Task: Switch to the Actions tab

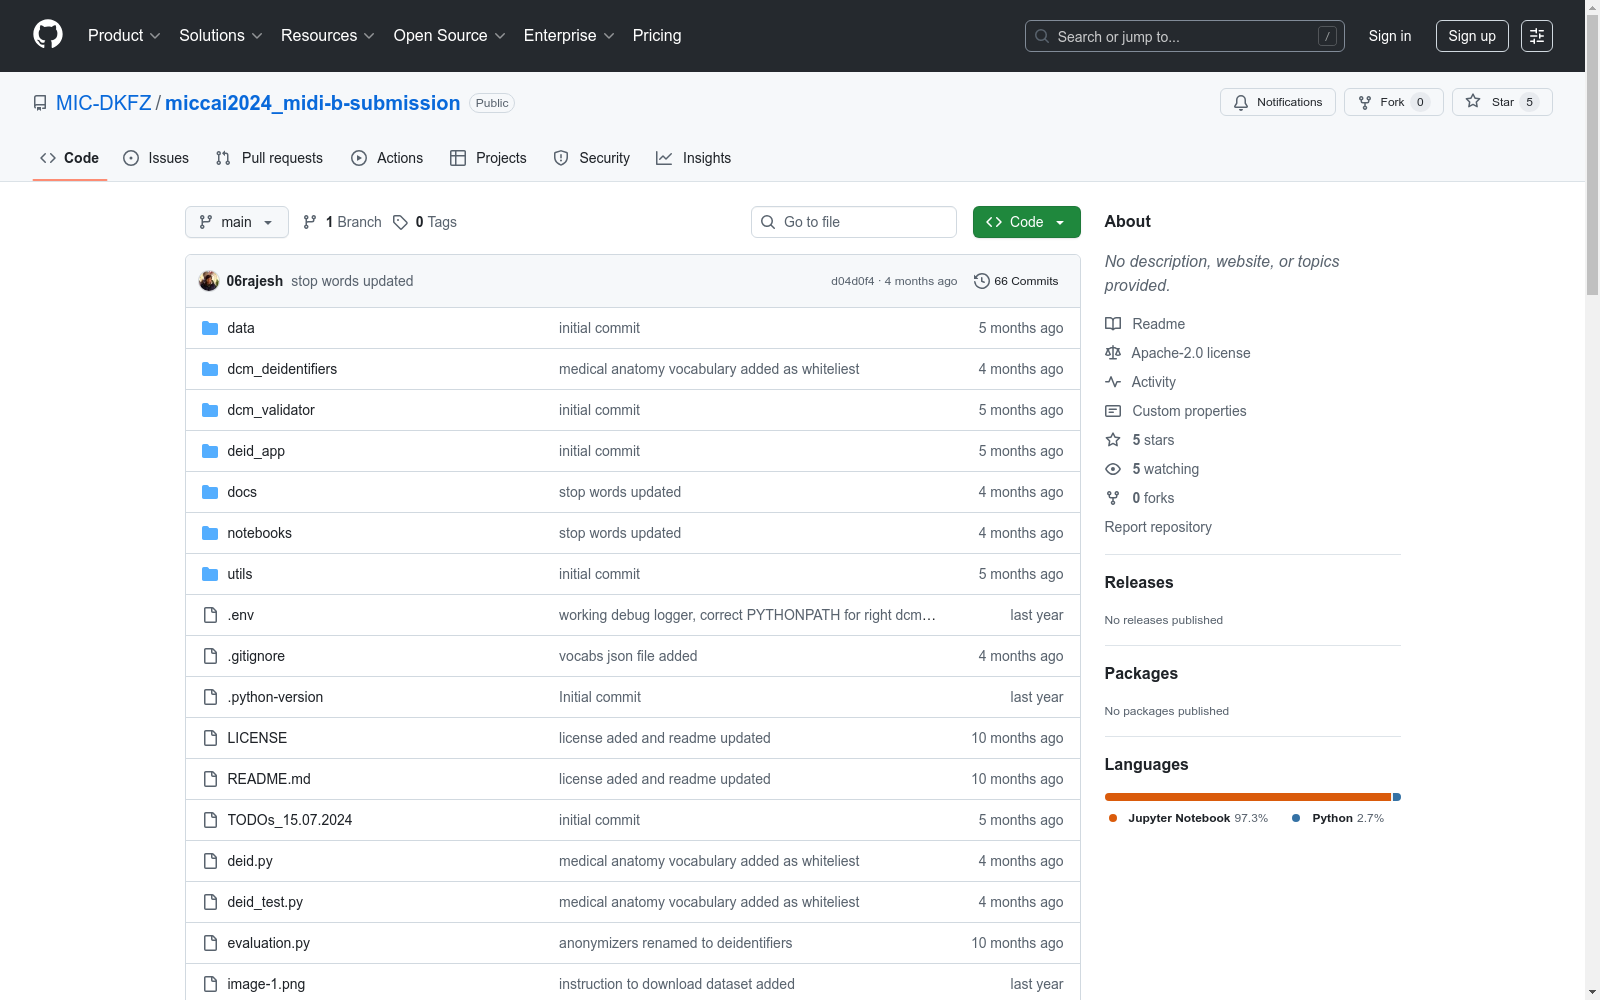Action: point(387,158)
